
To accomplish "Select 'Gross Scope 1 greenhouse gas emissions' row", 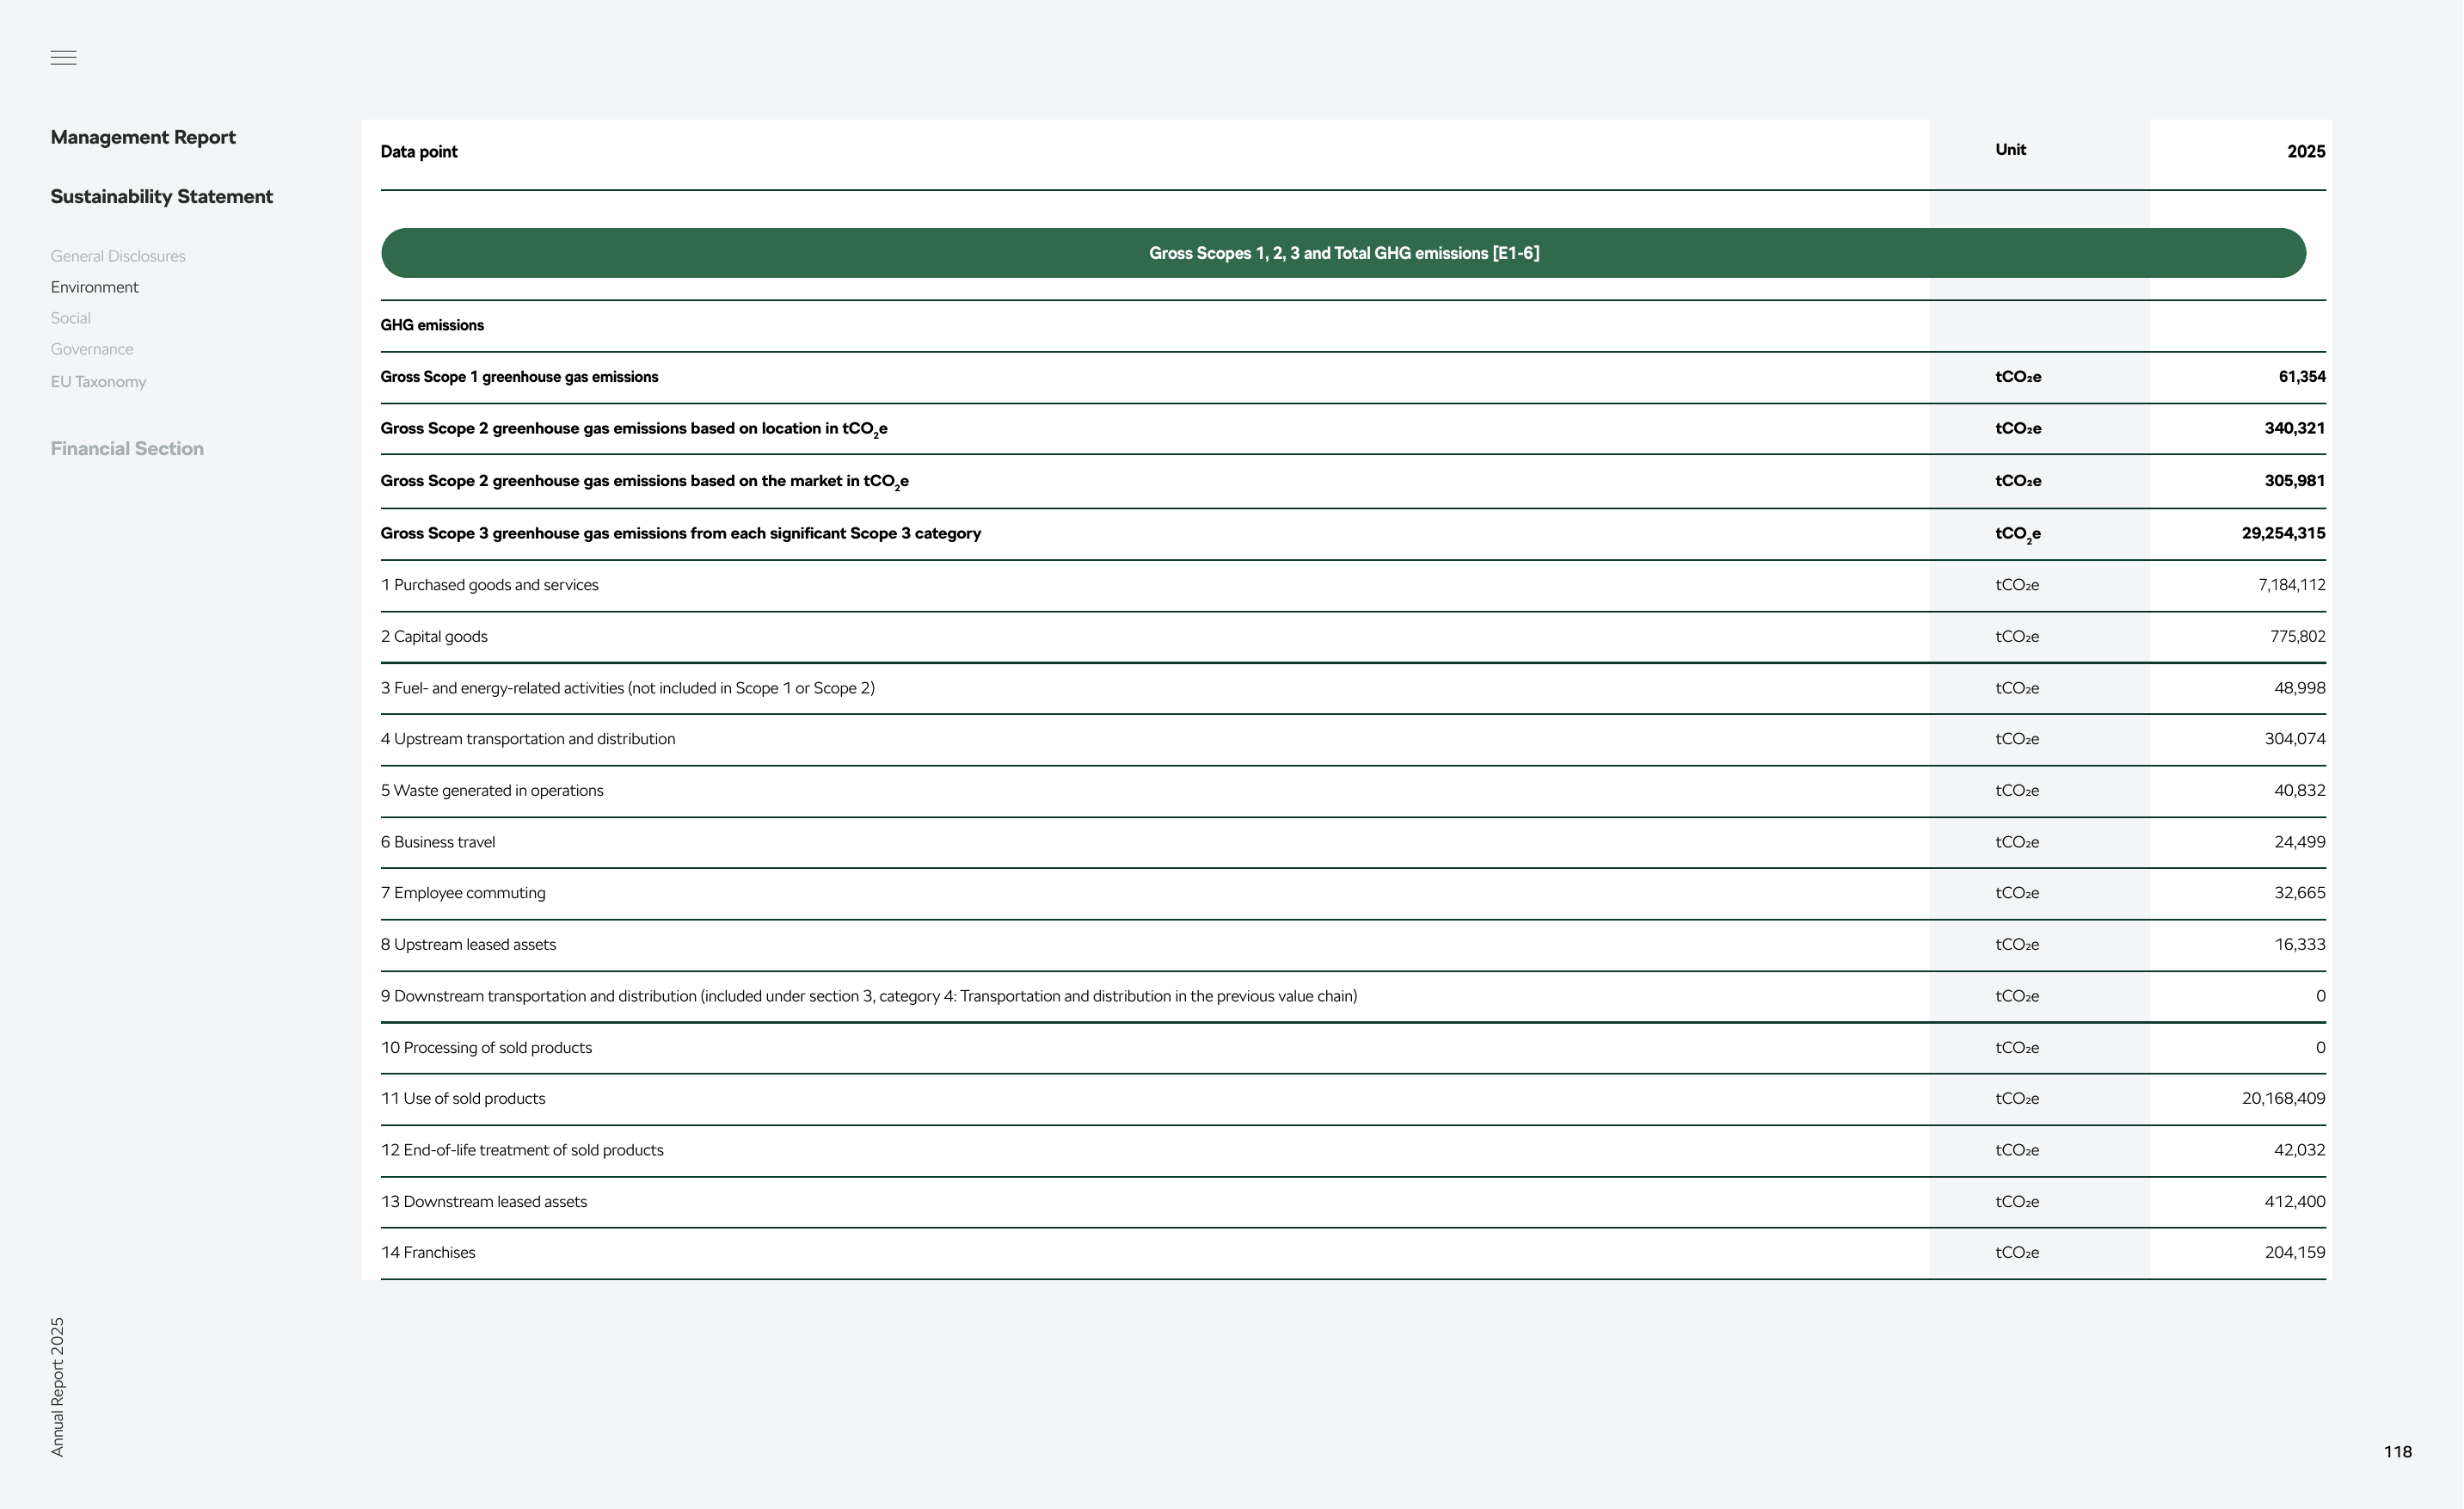I will (x=1353, y=377).
